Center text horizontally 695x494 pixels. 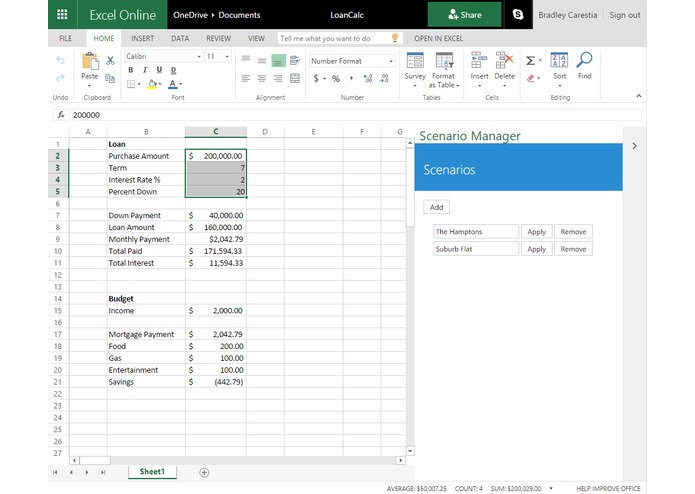(262, 78)
